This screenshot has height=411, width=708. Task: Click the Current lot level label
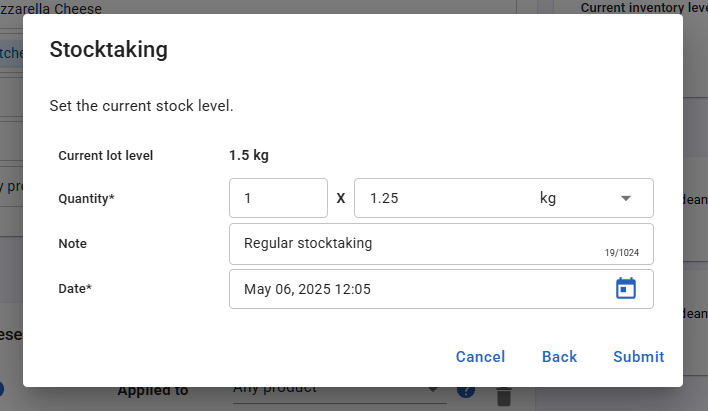106,155
